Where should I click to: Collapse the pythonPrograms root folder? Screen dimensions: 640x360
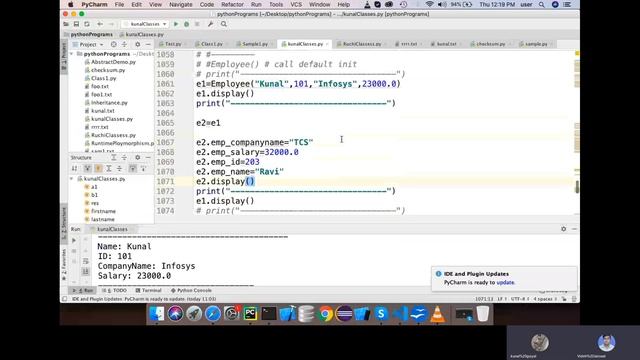click(72, 54)
